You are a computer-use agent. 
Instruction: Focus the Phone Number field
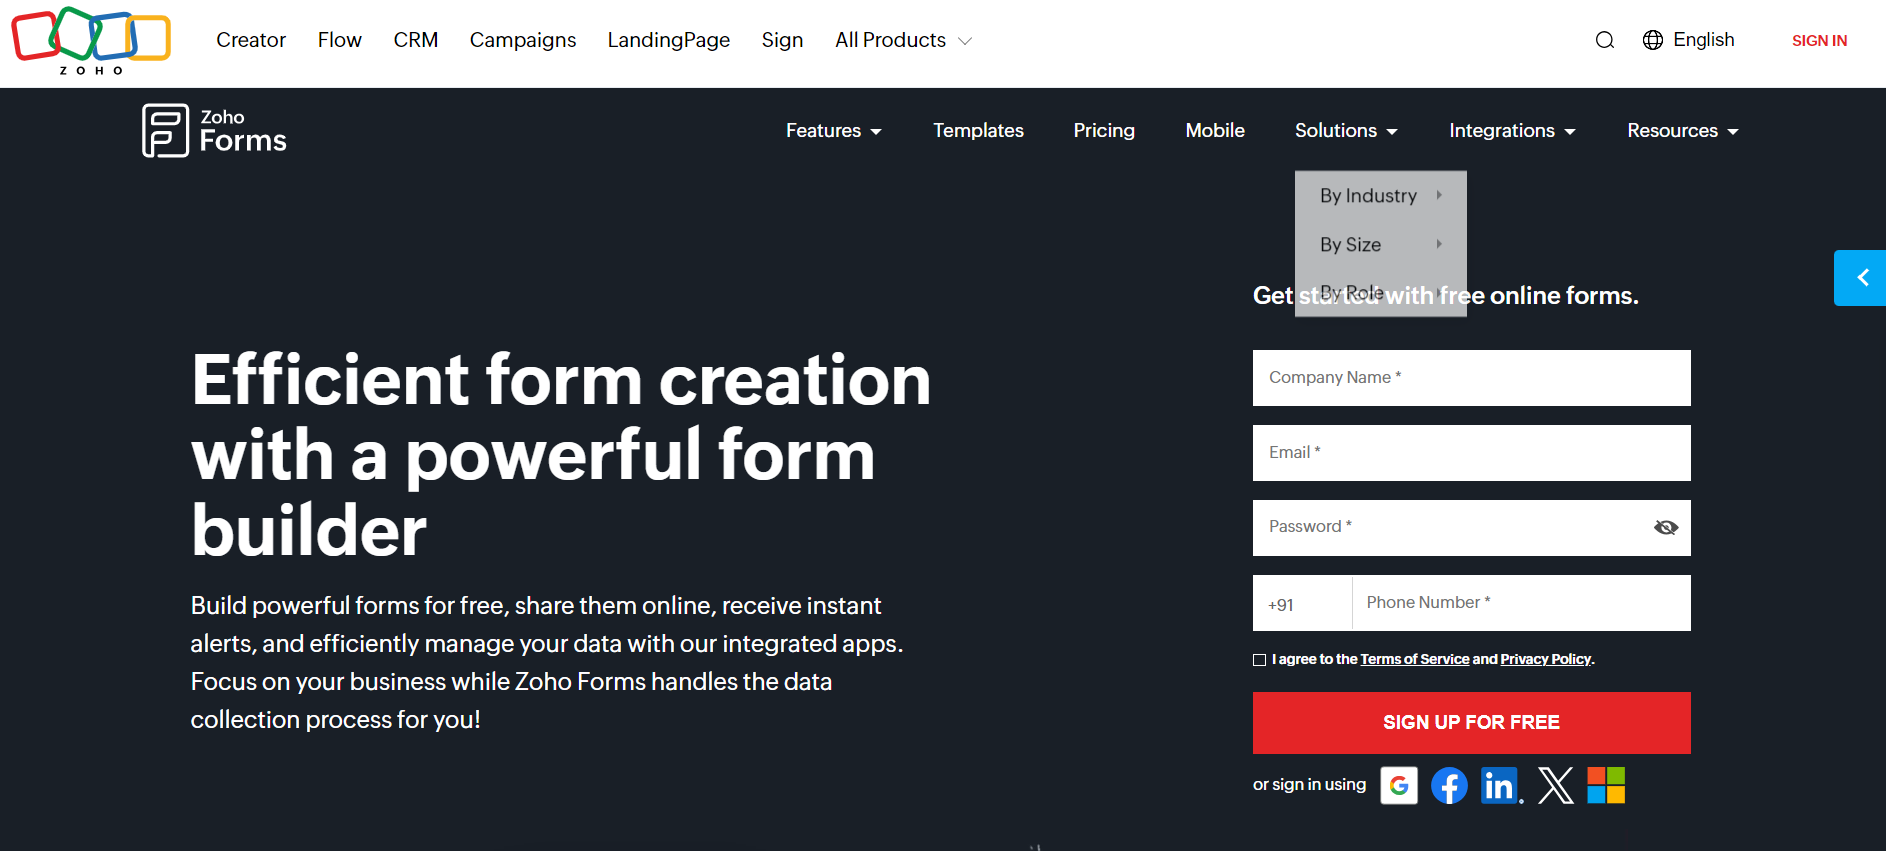click(1522, 603)
